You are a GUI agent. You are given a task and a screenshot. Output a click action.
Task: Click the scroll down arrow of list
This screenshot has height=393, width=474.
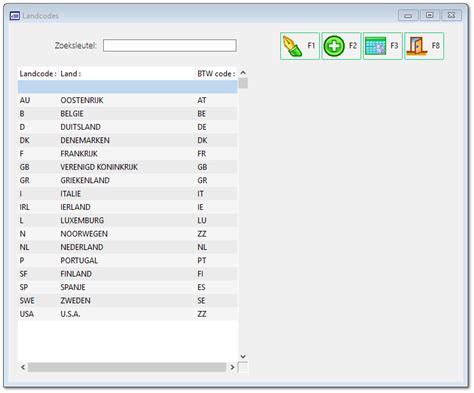click(x=243, y=356)
